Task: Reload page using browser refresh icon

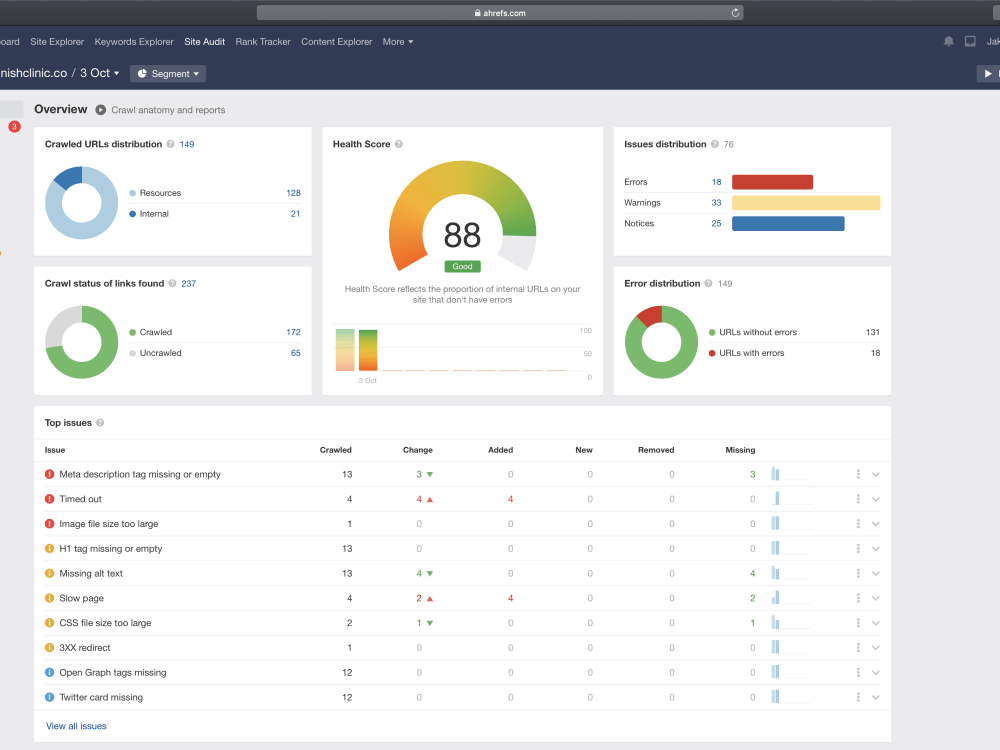Action: point(735,13)
